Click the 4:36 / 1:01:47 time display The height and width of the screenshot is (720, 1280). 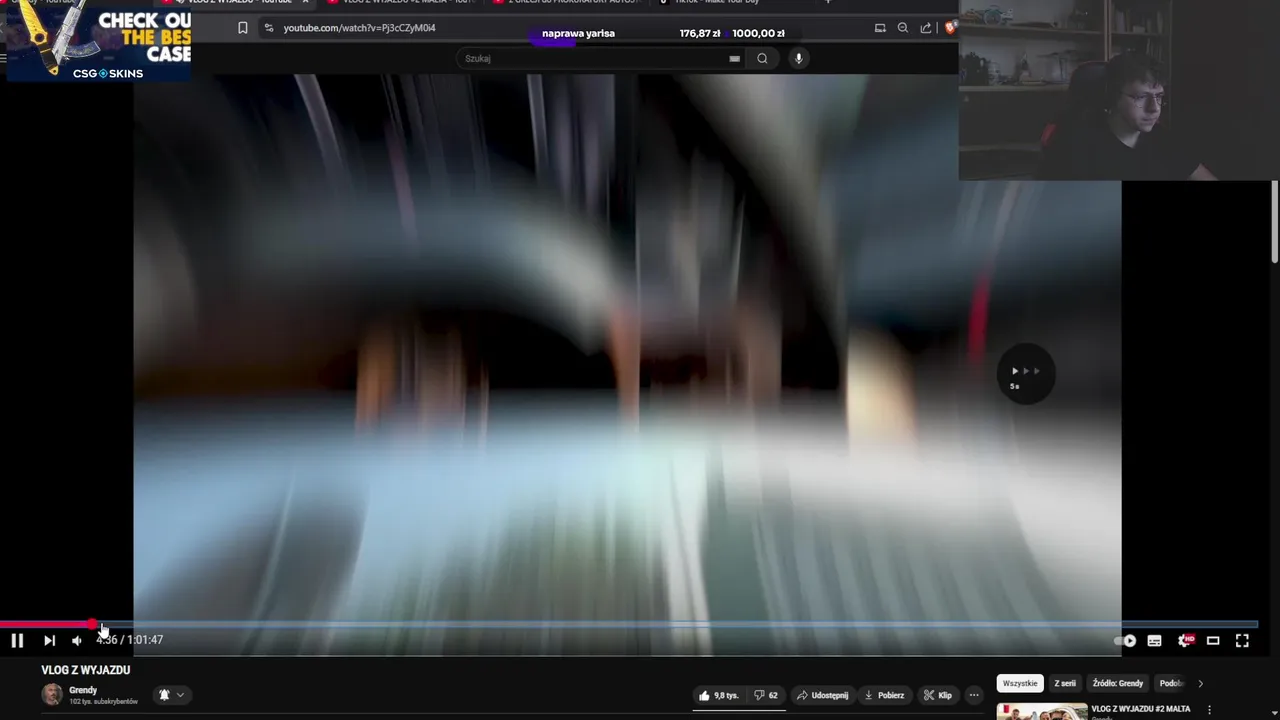pos(130,640)
